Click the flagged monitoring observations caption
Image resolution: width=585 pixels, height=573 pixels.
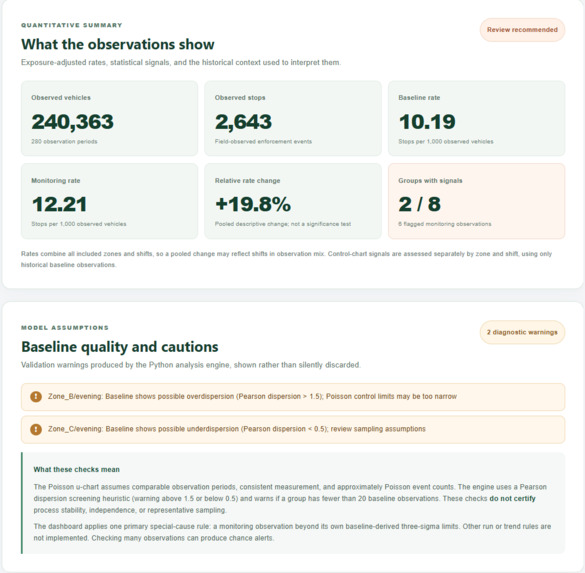coord(444,224)
